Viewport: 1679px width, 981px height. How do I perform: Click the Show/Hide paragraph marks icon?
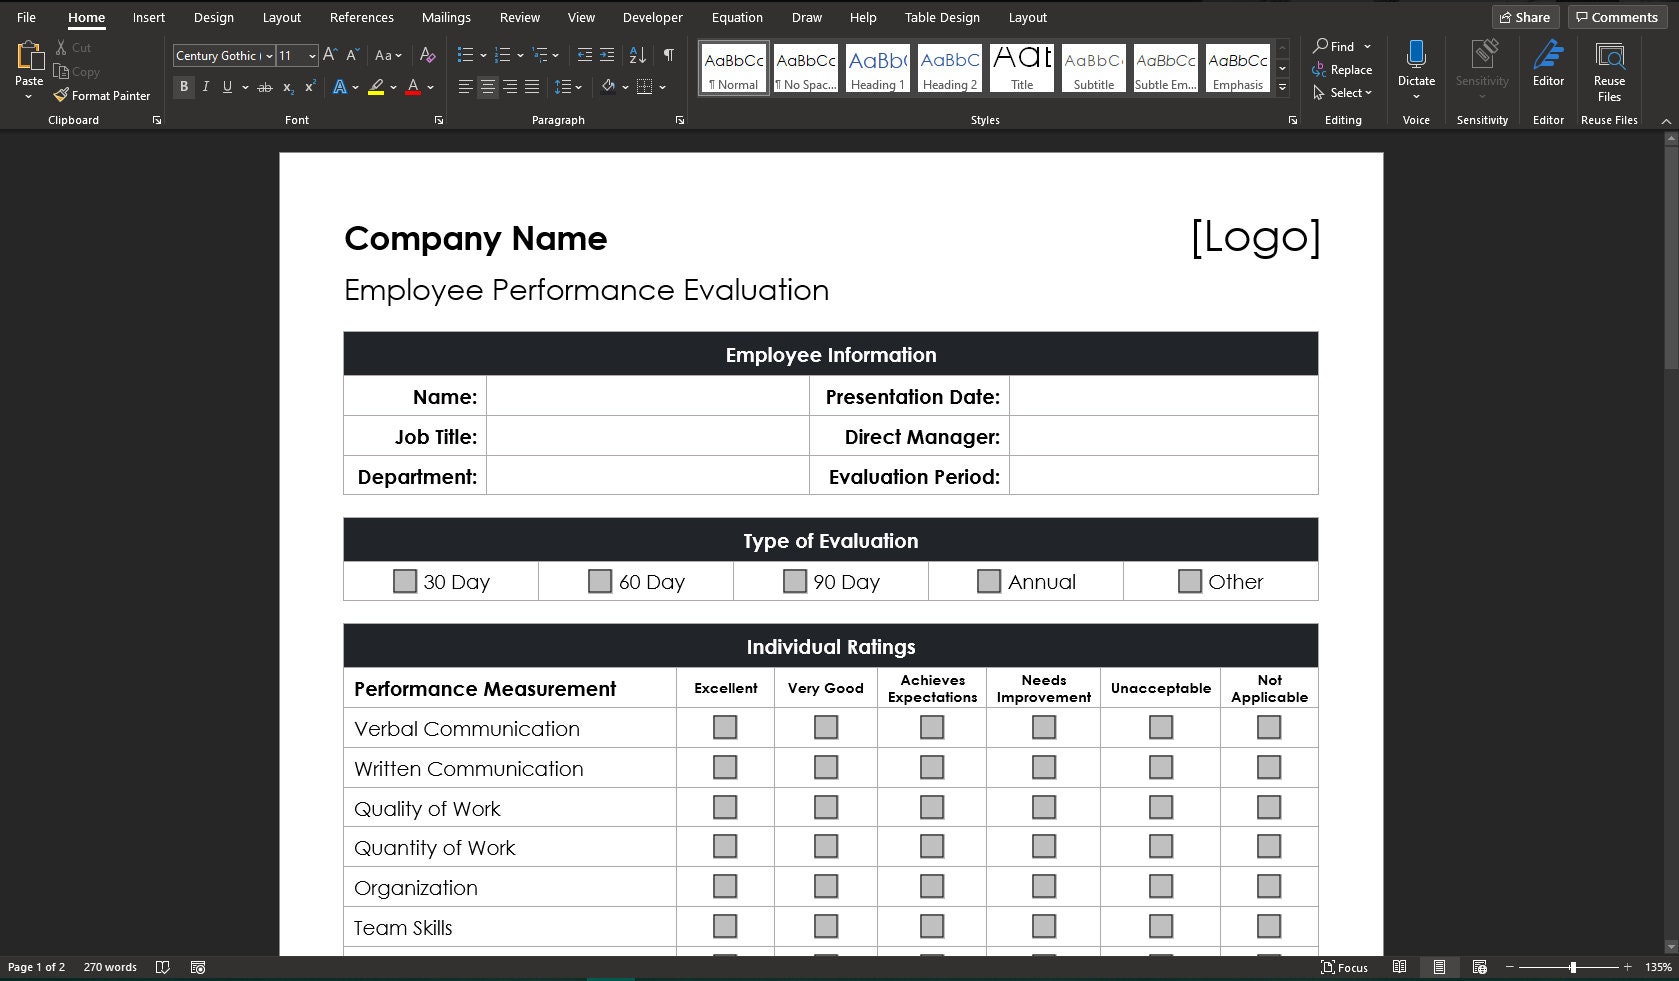tap(668, 55)
